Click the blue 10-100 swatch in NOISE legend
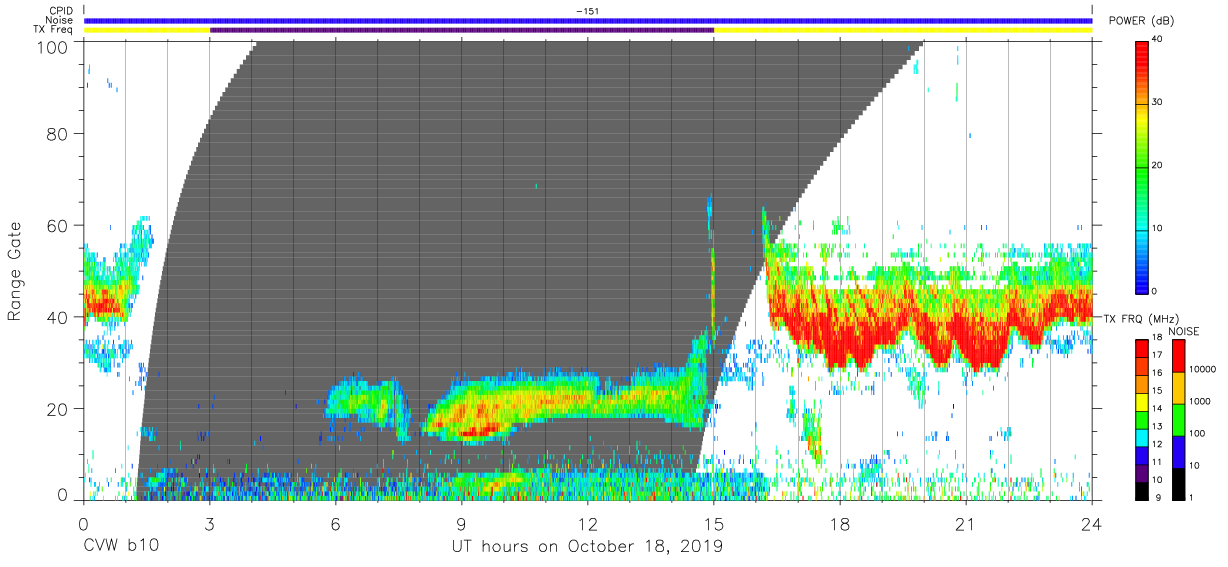The height and width of the screenshot is (567, 1228). (1178, 452)
